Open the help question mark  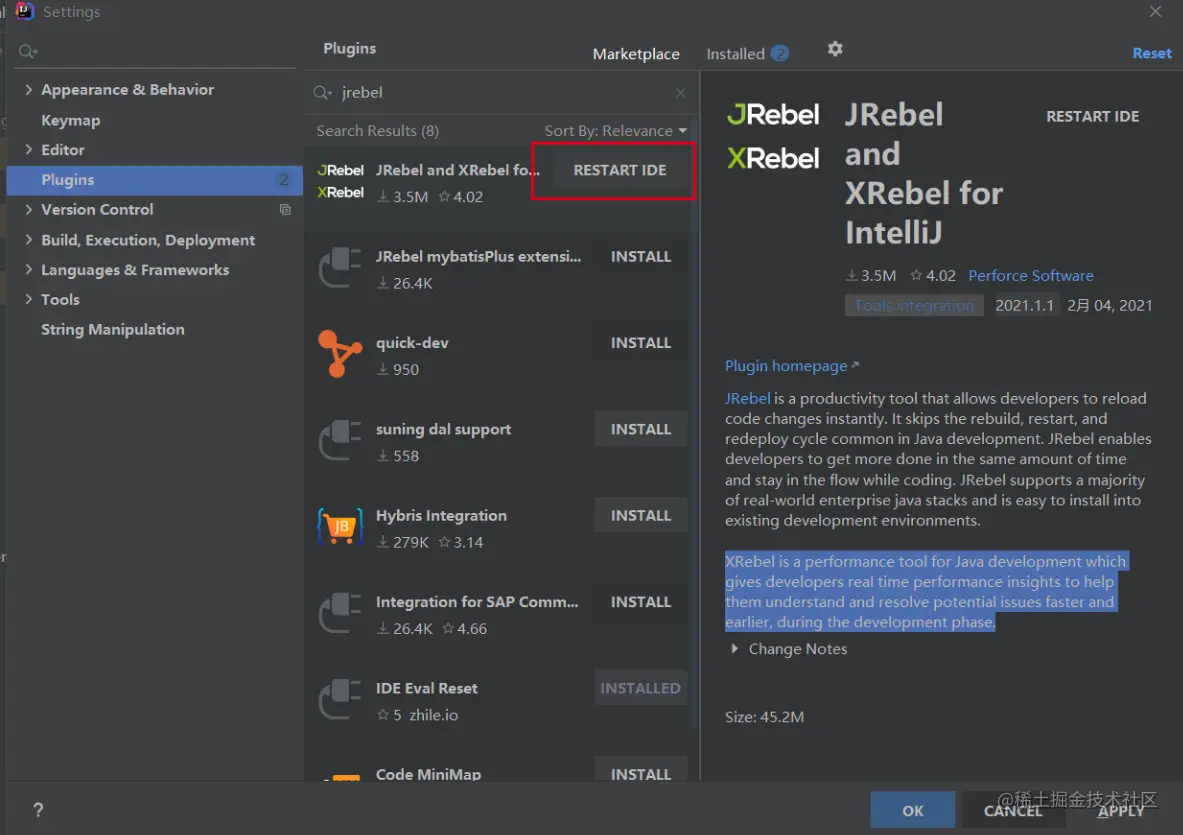click(x=38, y=810)
